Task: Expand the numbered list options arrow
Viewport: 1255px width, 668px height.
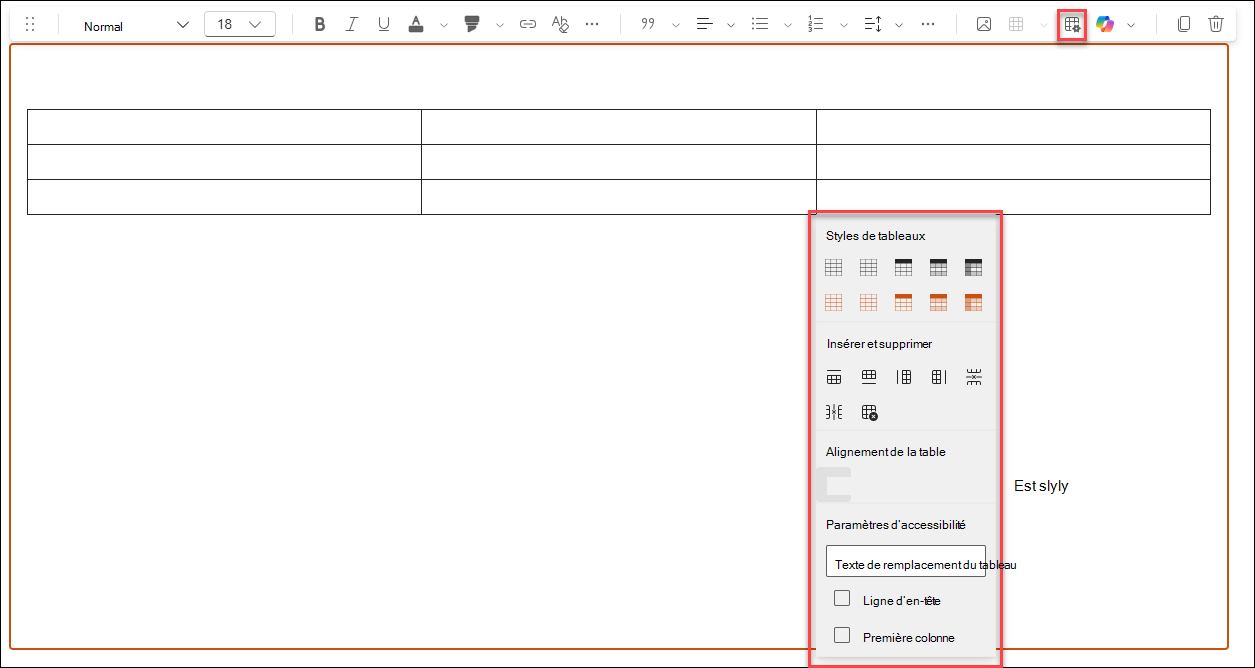Action: click(843, 25)
